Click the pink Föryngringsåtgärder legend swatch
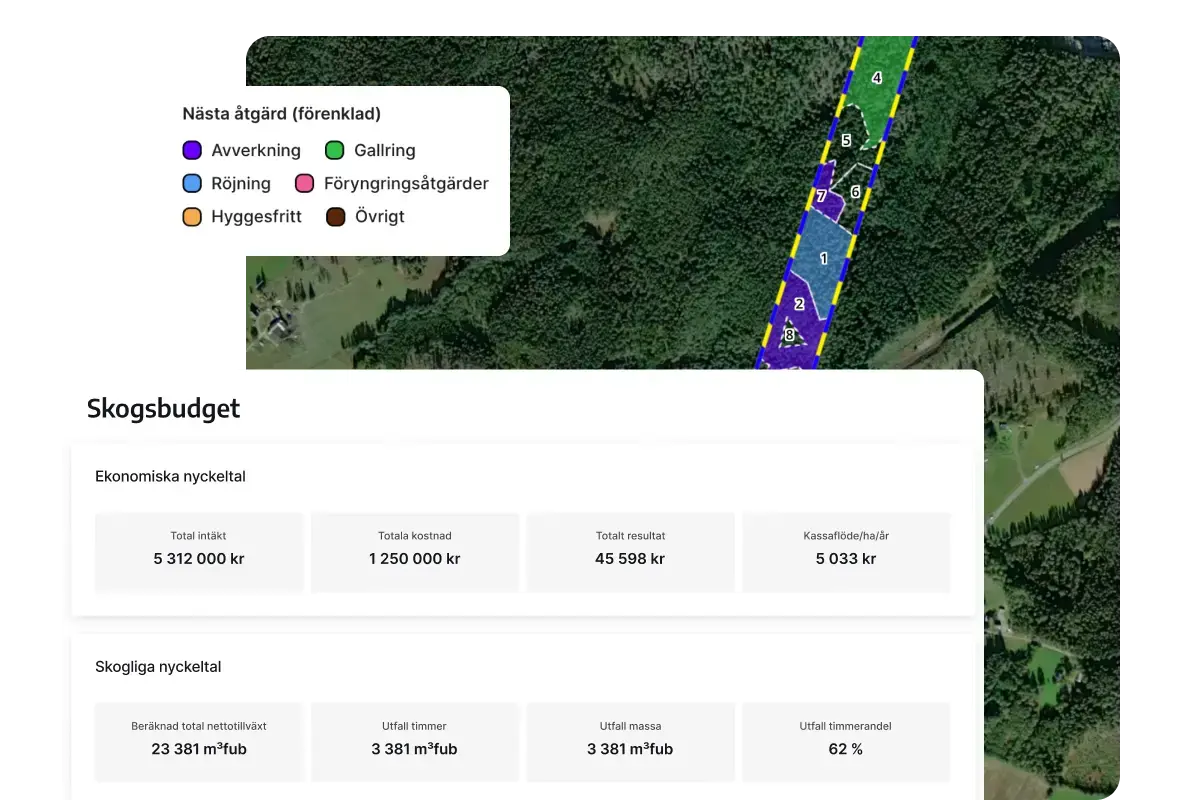This screenshot has width=1188, height=800. (x=305, y=184)
